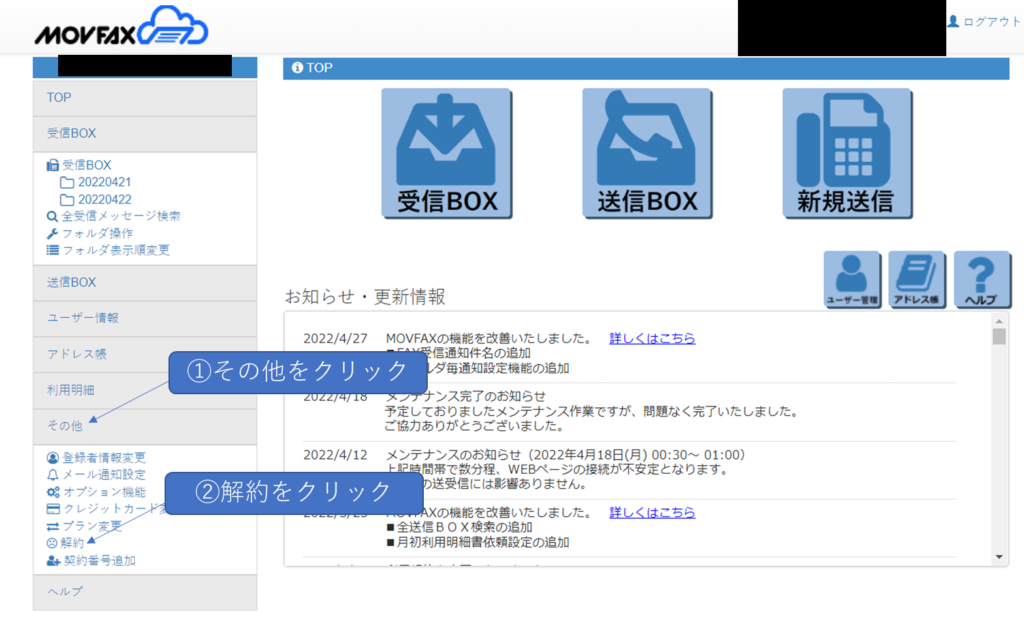Click the magnifier icon for 全受信メッセージ検索
Screen dimensions: 1024x622
(x=52, y=216)
